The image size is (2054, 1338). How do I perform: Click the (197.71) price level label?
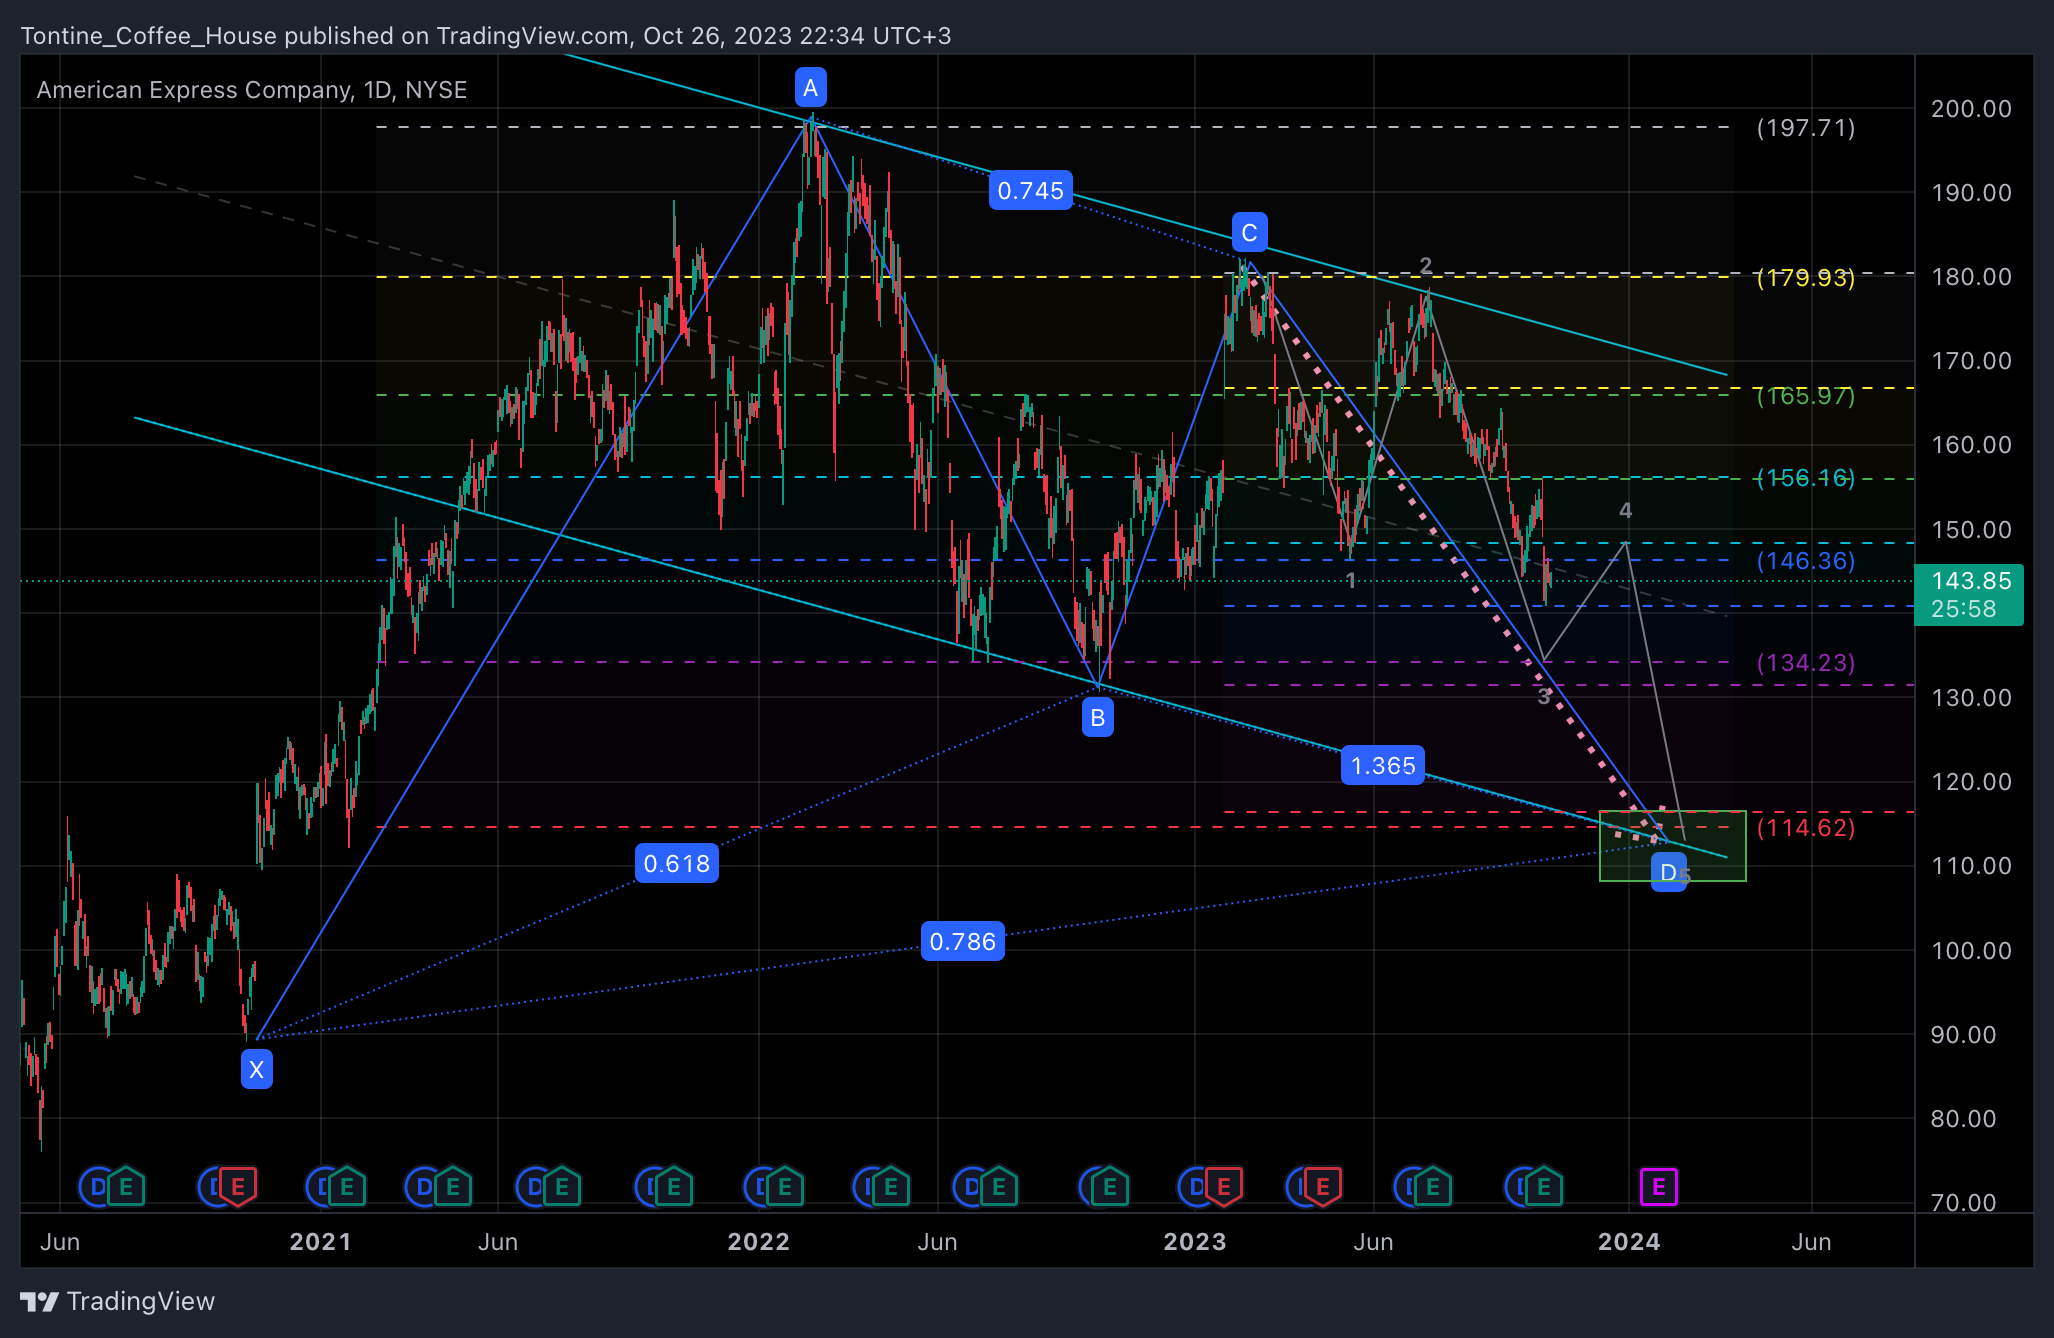pyautogui.click(x=1806, y=128)
